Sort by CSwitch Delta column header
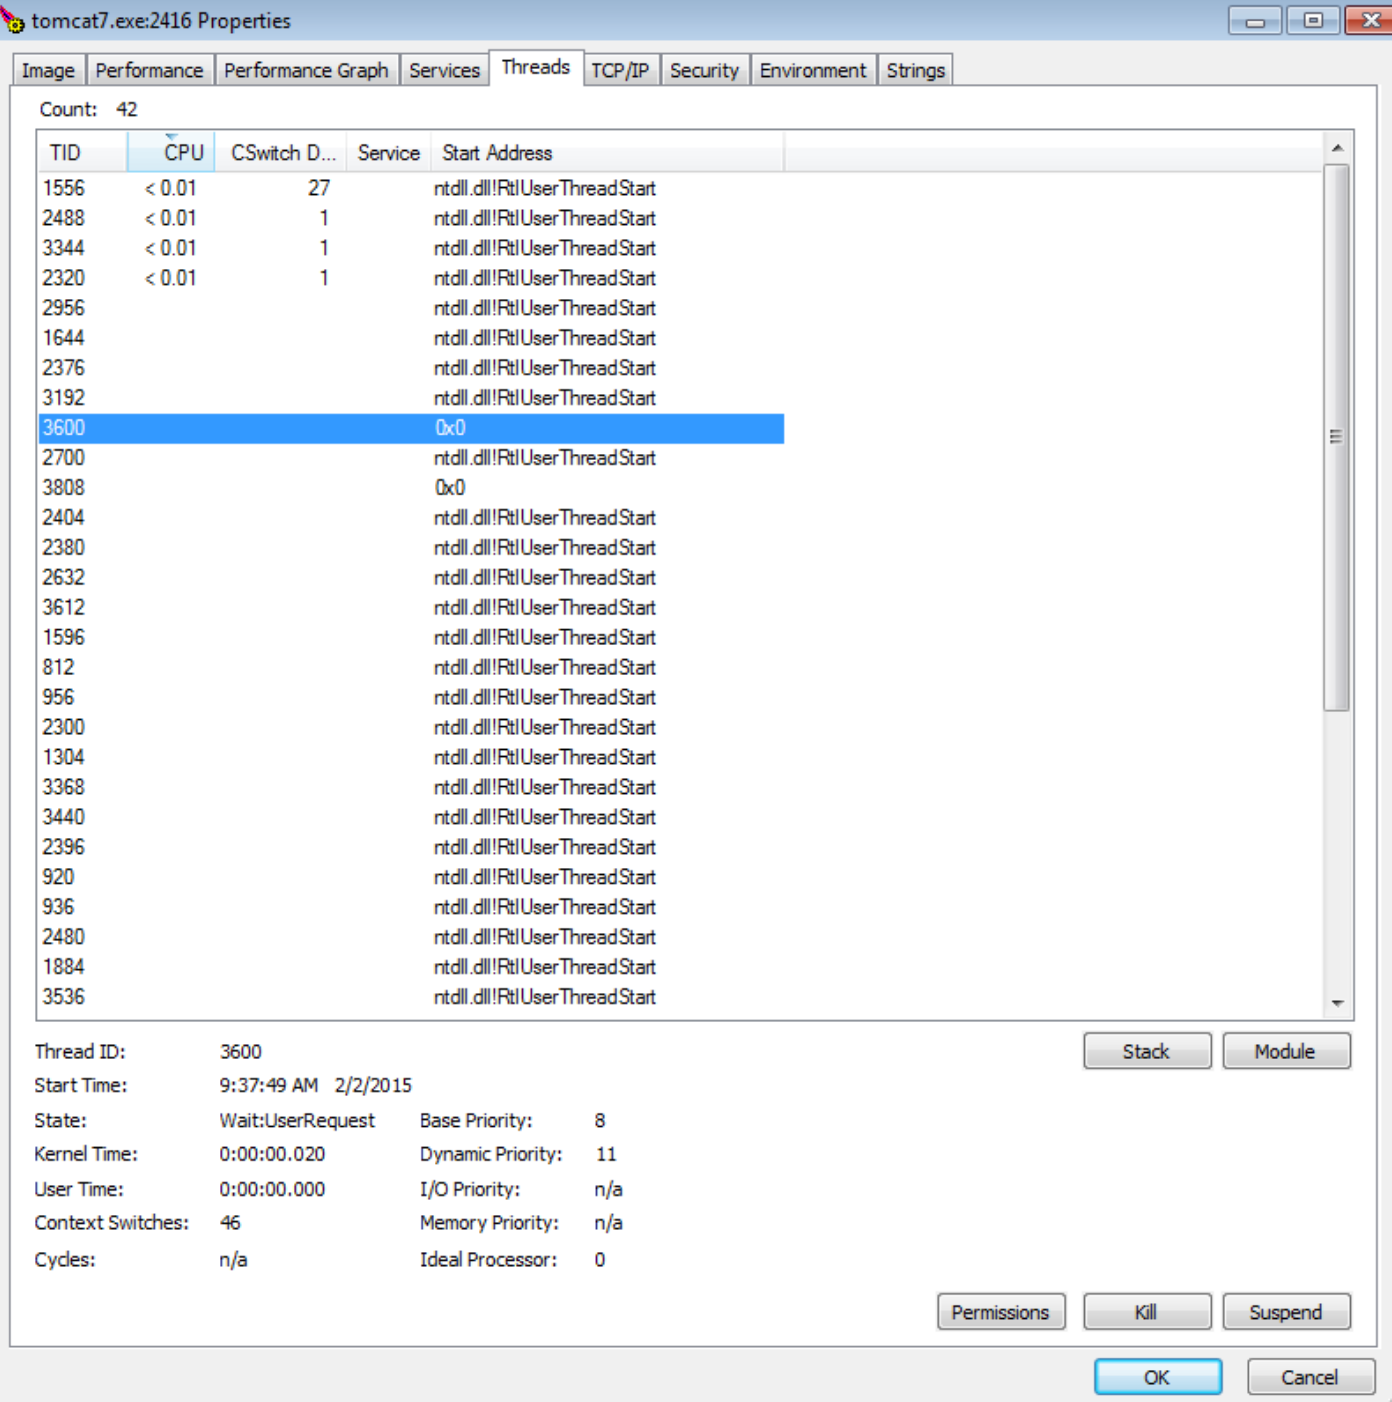The height and width of the screenshot is (1402, 1392). [281, 152]
